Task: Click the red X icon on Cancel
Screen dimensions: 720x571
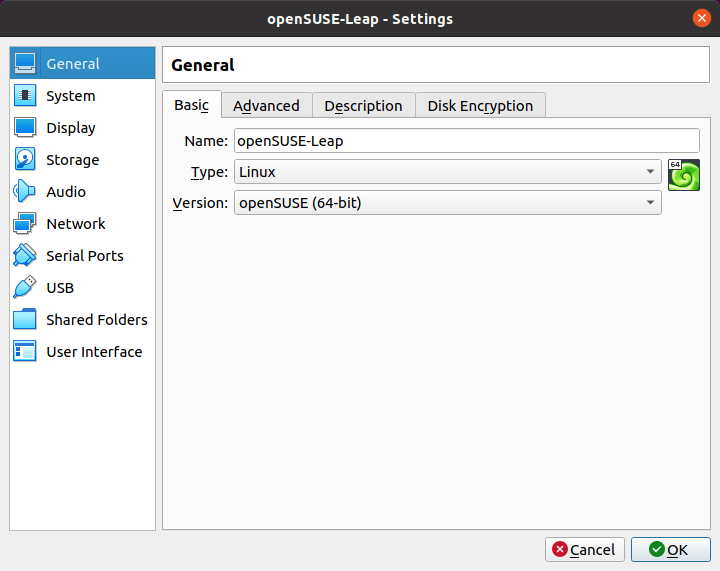Action: [560, 549]
